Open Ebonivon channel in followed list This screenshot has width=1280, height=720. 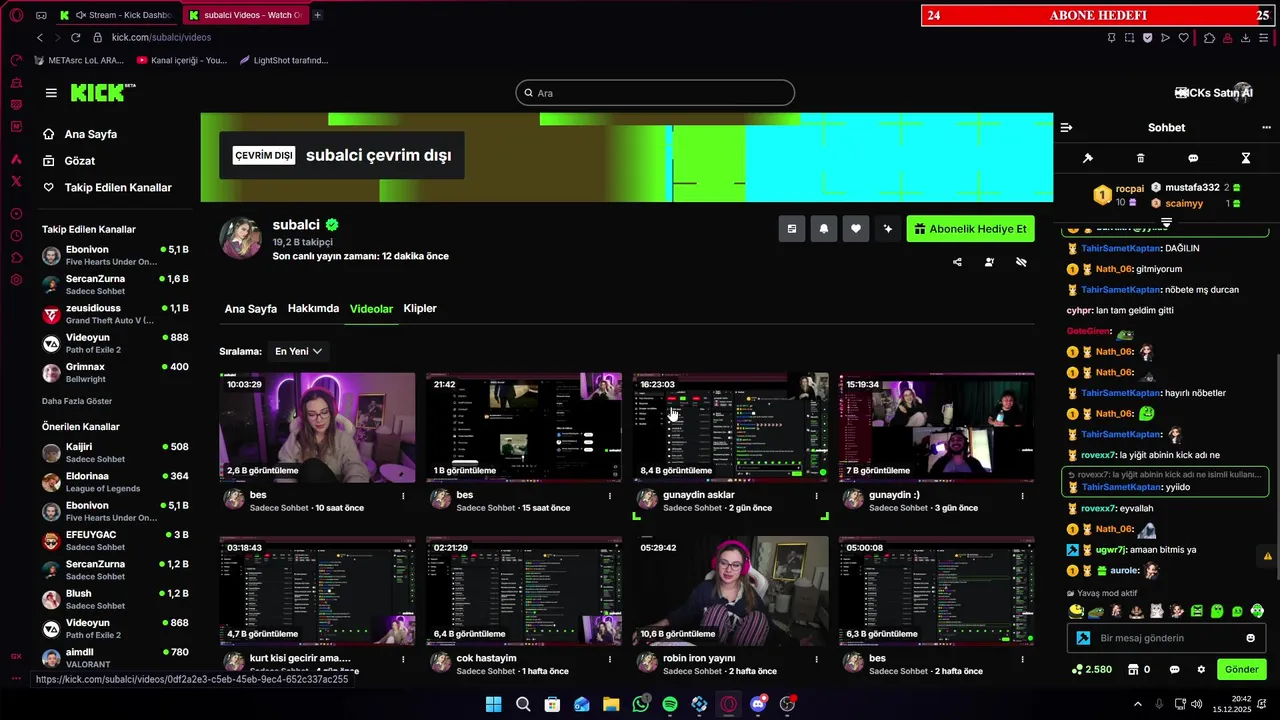pos(115,256)
